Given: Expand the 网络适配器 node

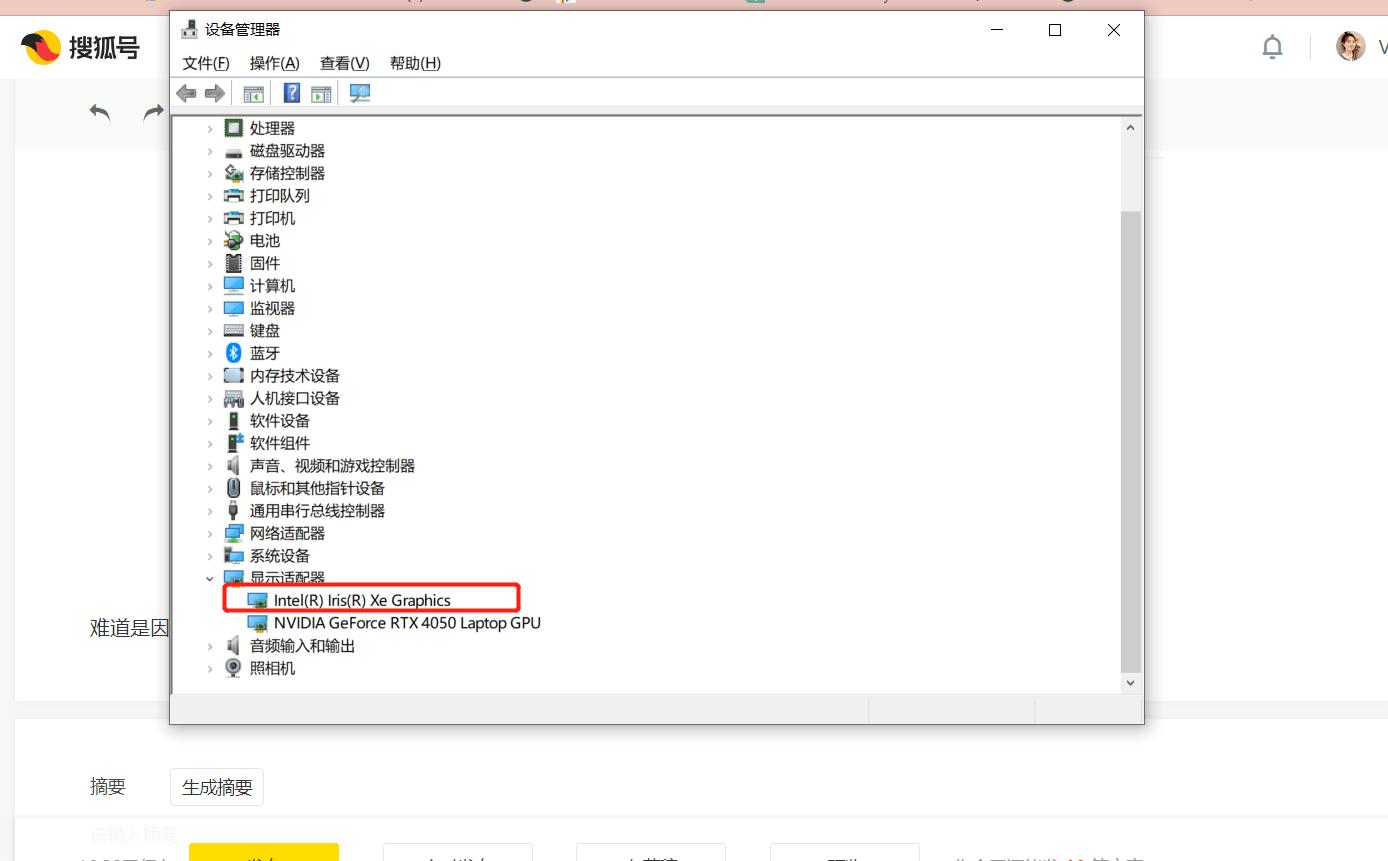Looking at the screenshot, I should pos(210,533).
